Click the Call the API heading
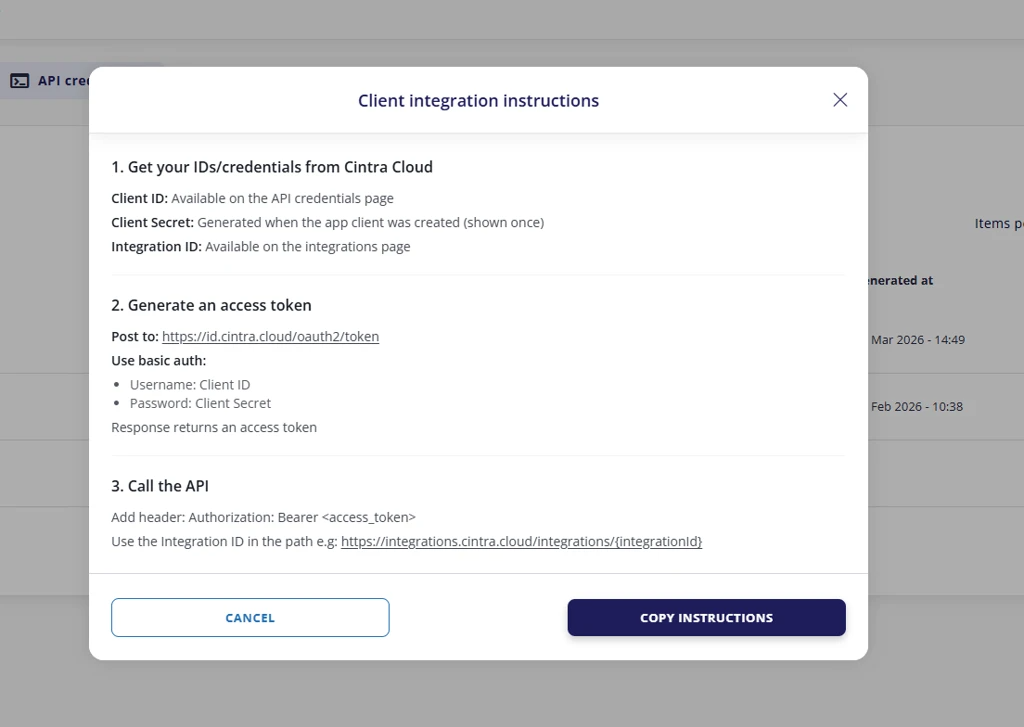Image resolution: width=1024 pixels, height=727 pixels. point(160,486)
